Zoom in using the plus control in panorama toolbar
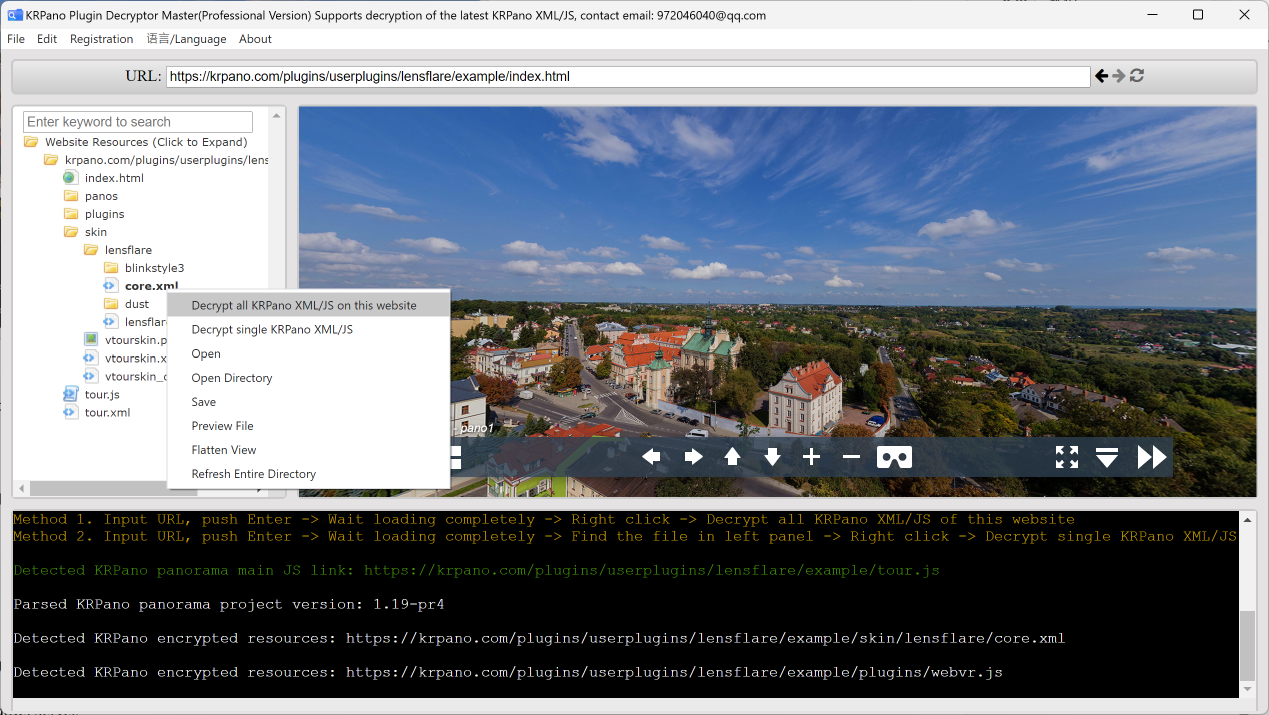 click(x=811, y=456)
